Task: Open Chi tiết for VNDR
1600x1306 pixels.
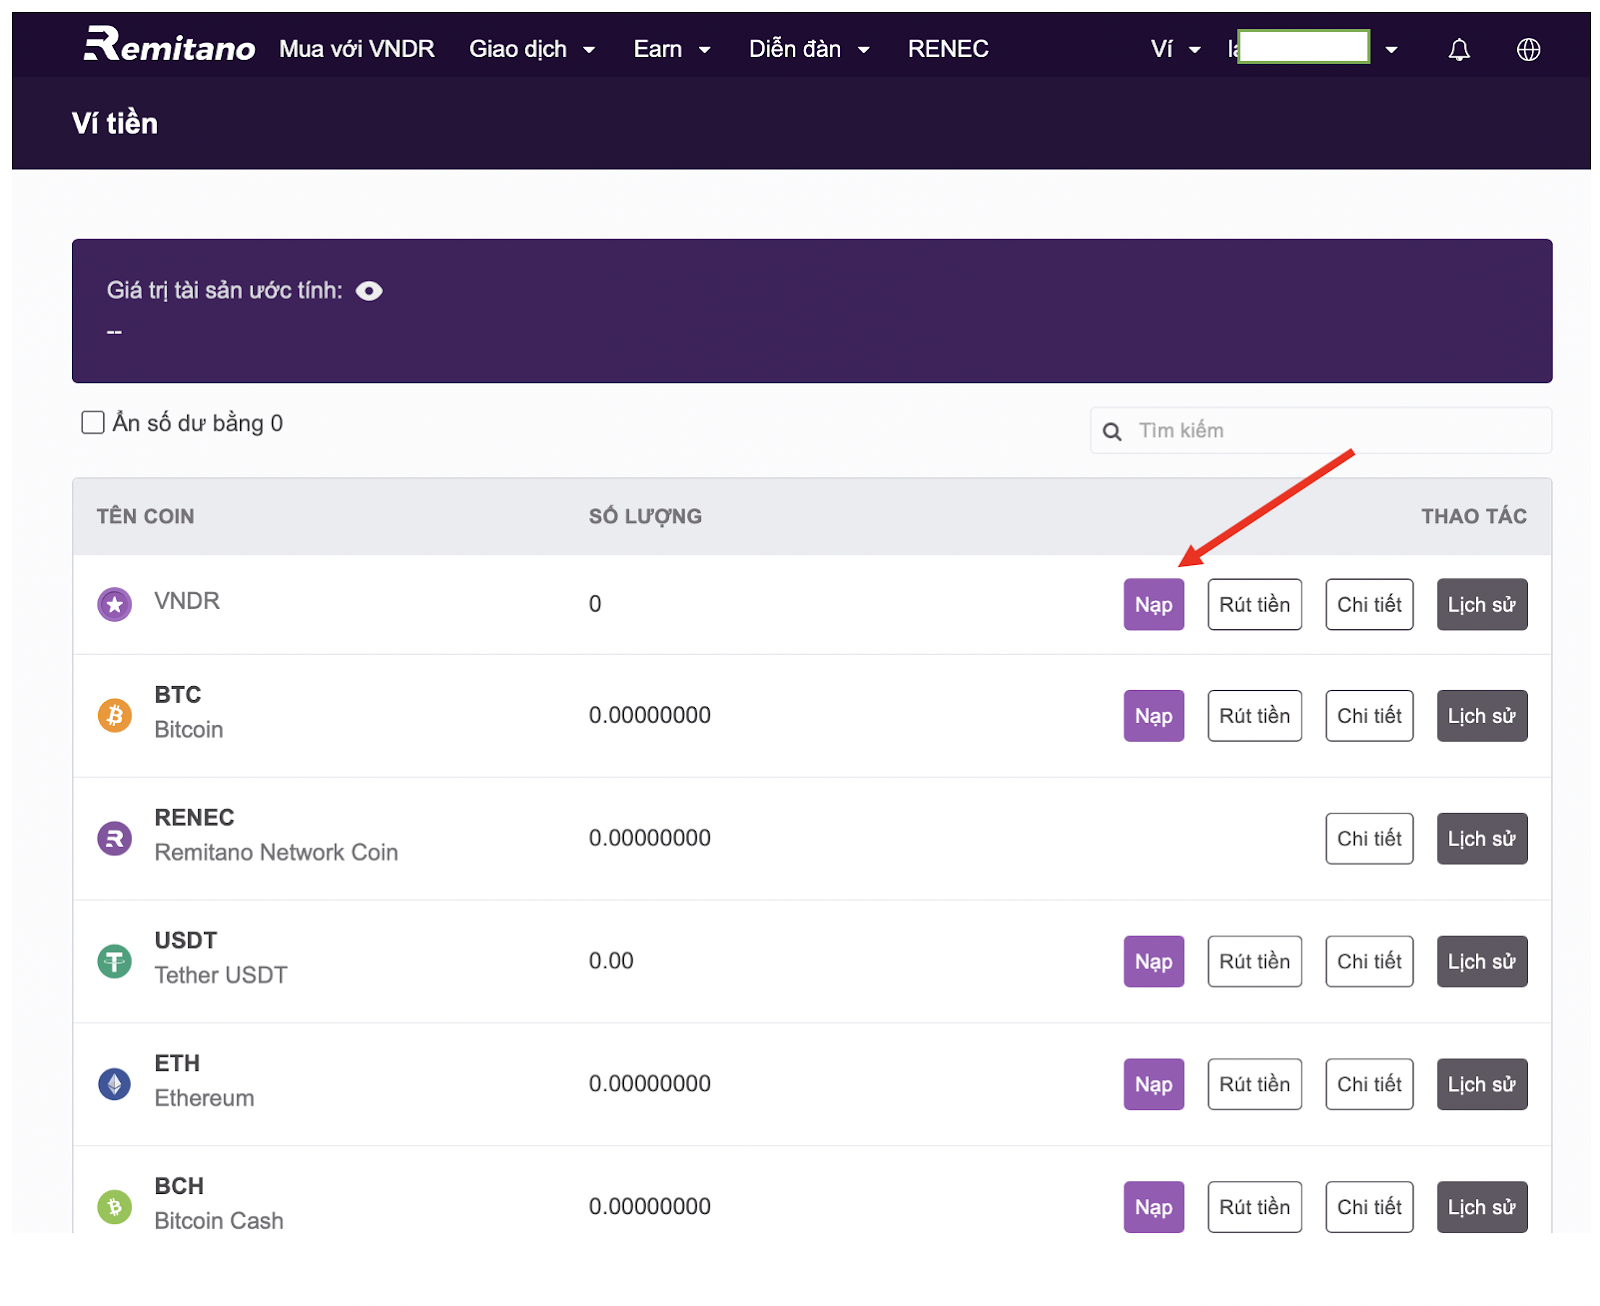Action: 1370,604
